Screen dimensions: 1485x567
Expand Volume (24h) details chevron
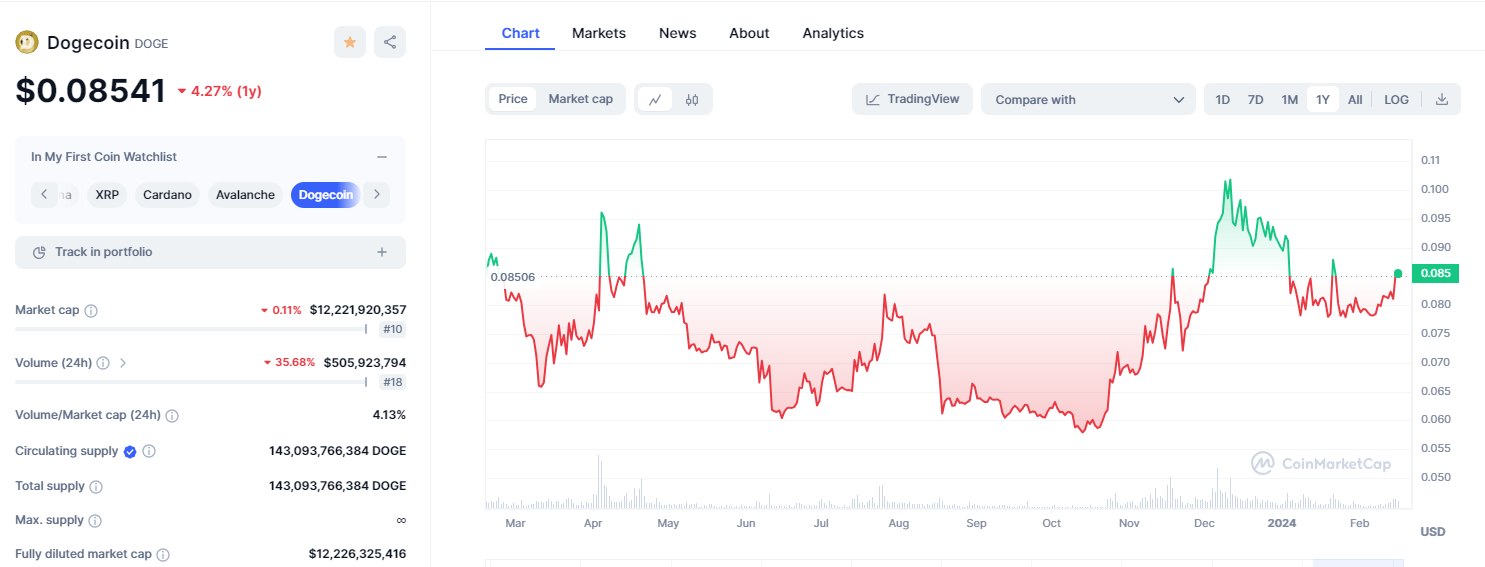coord(123,363)
